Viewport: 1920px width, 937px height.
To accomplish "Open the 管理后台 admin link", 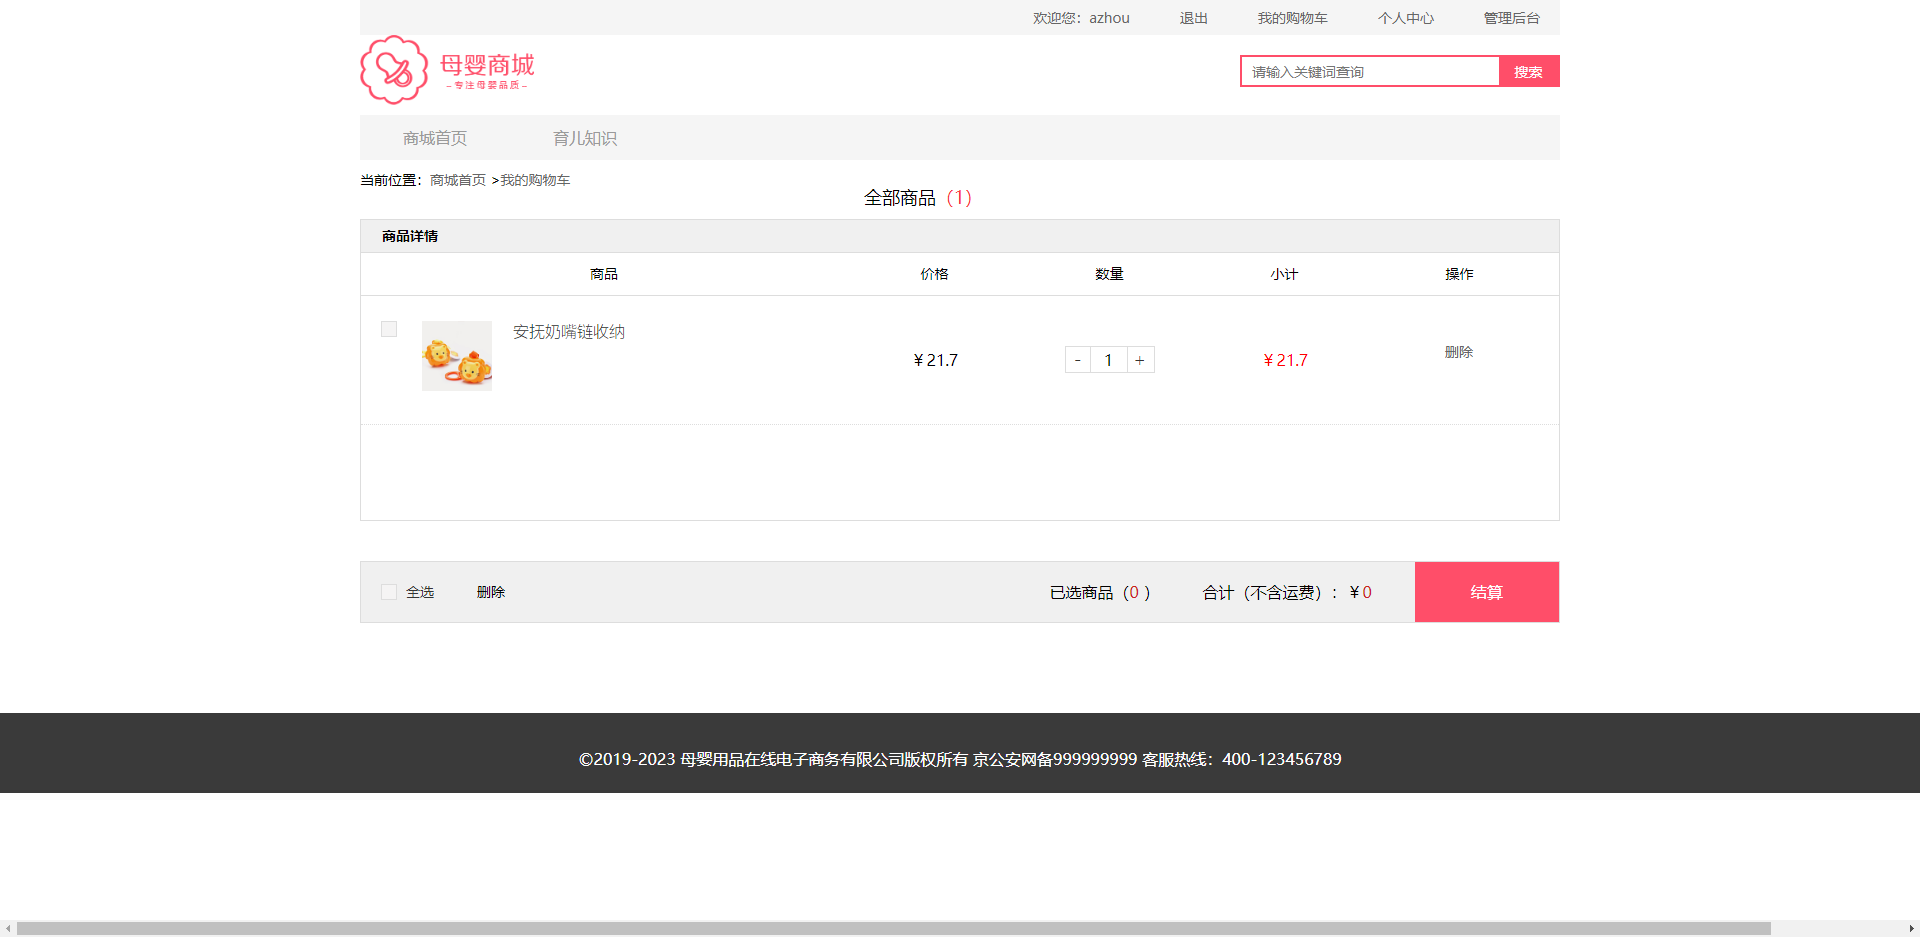I will tap(1511, 18).
